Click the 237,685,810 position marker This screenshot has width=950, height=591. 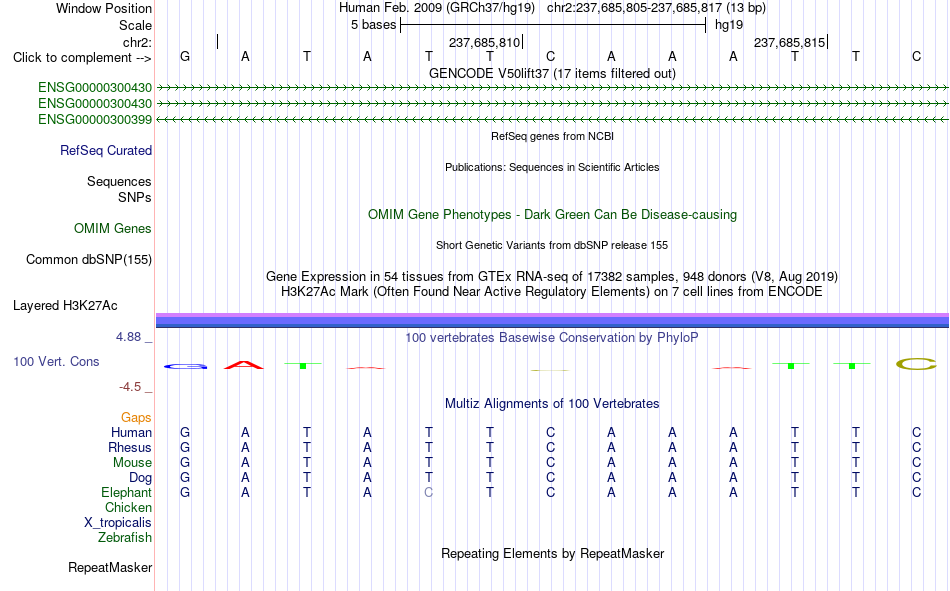pyautogui.click(x=485, y=42)
